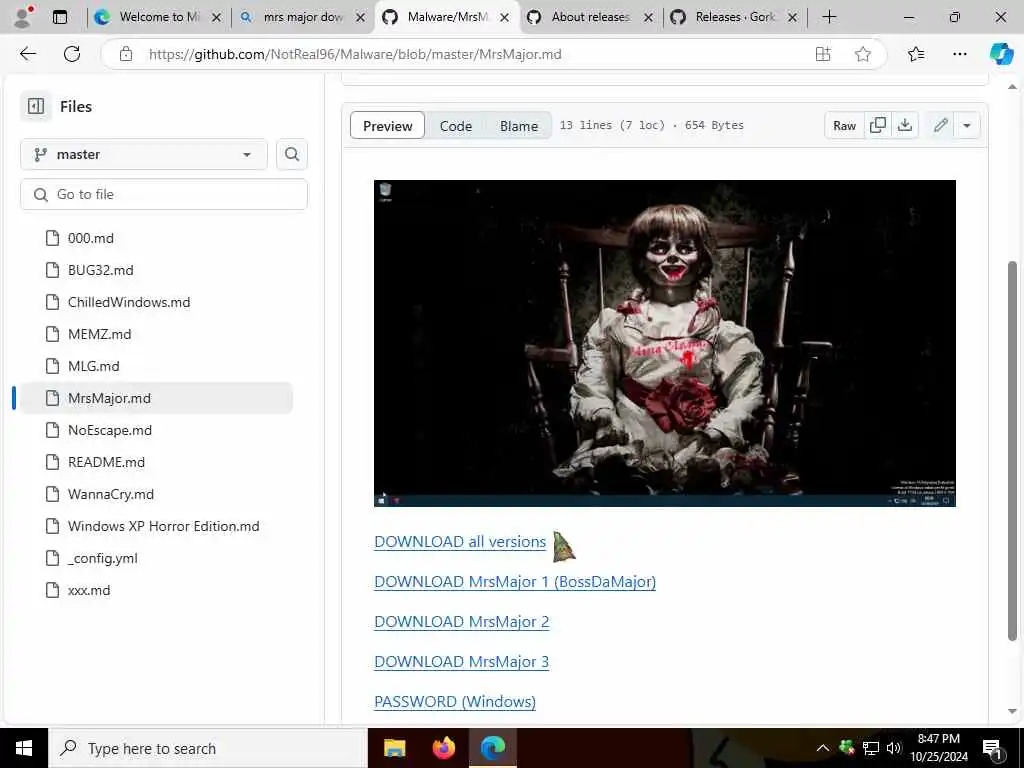Click the small icon beside DOWNLOAD all versions
Image resolution: width=1024 pixels, height=768 pixels.
pos(564,547)
